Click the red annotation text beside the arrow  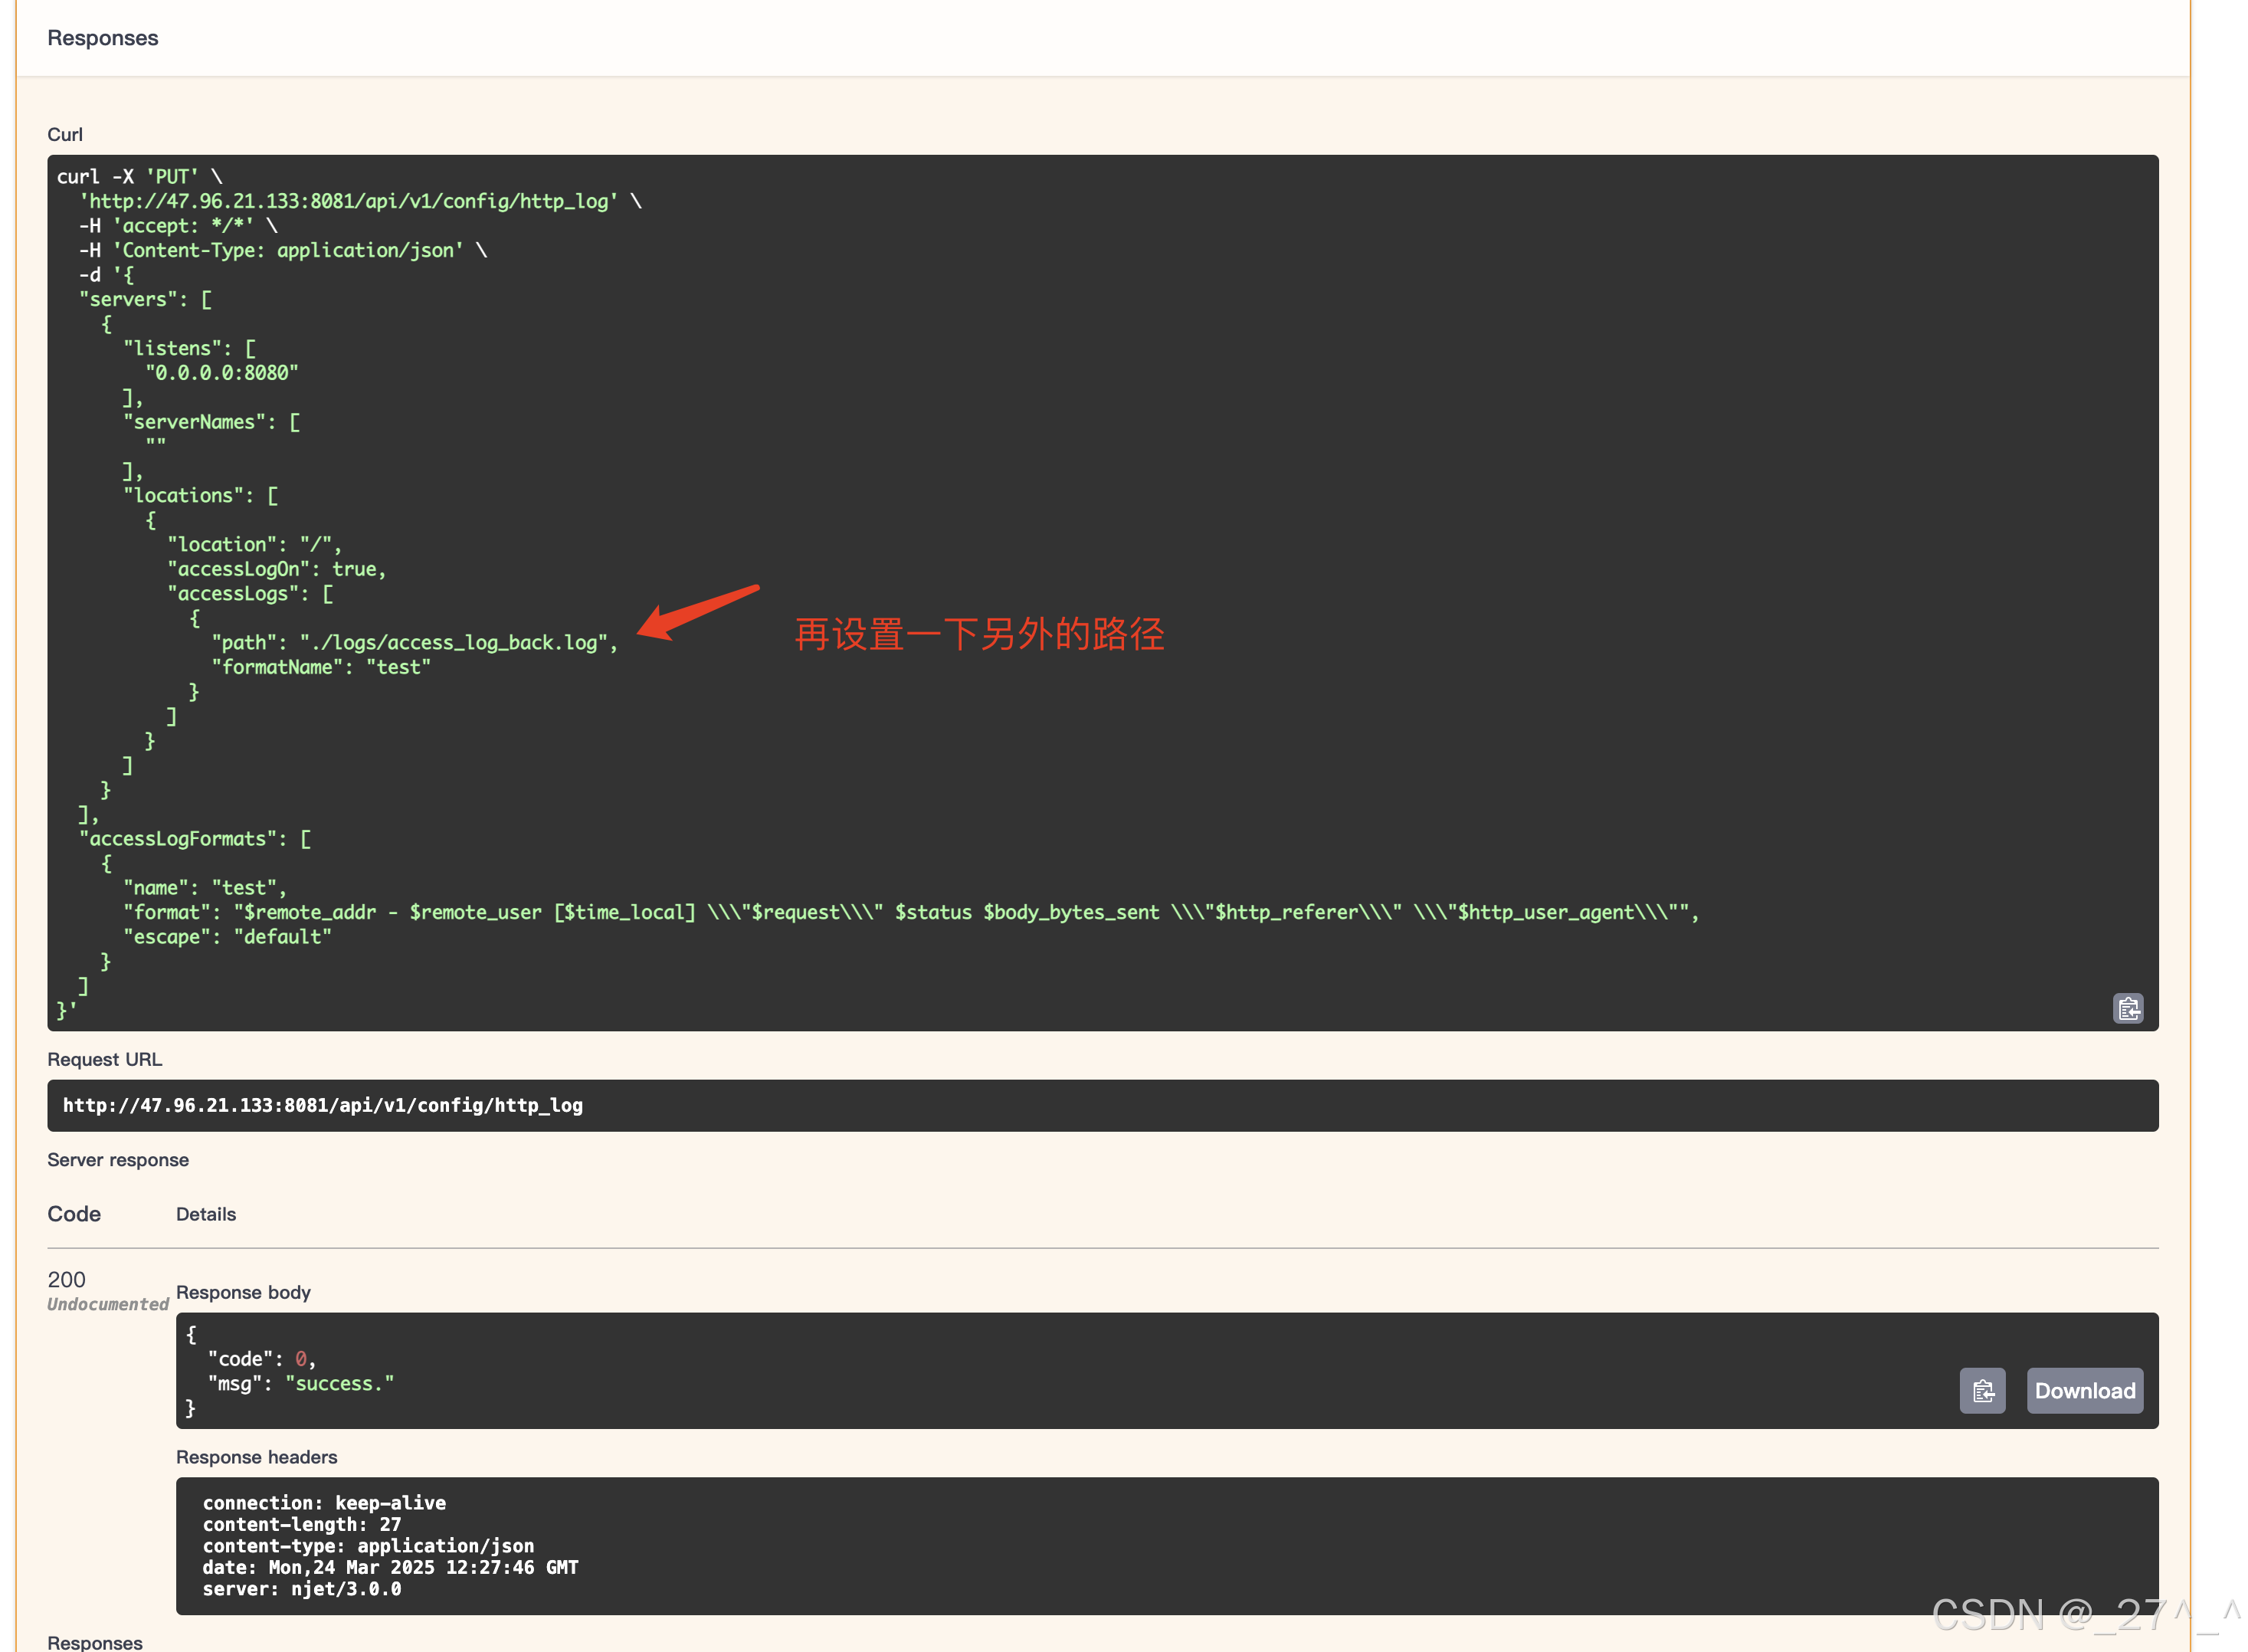(979, 634)
